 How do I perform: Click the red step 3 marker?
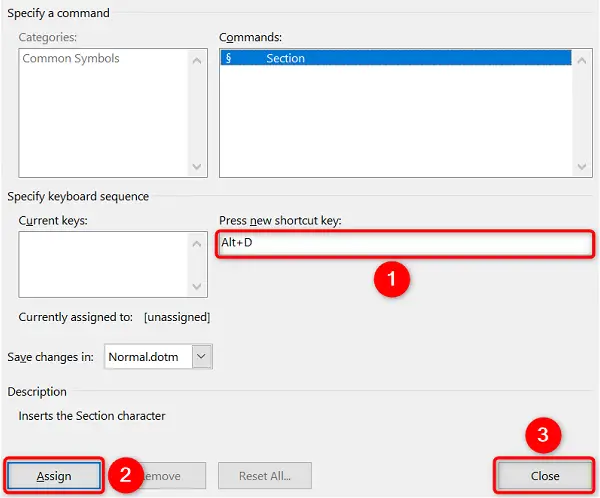(x=543, y=434)
